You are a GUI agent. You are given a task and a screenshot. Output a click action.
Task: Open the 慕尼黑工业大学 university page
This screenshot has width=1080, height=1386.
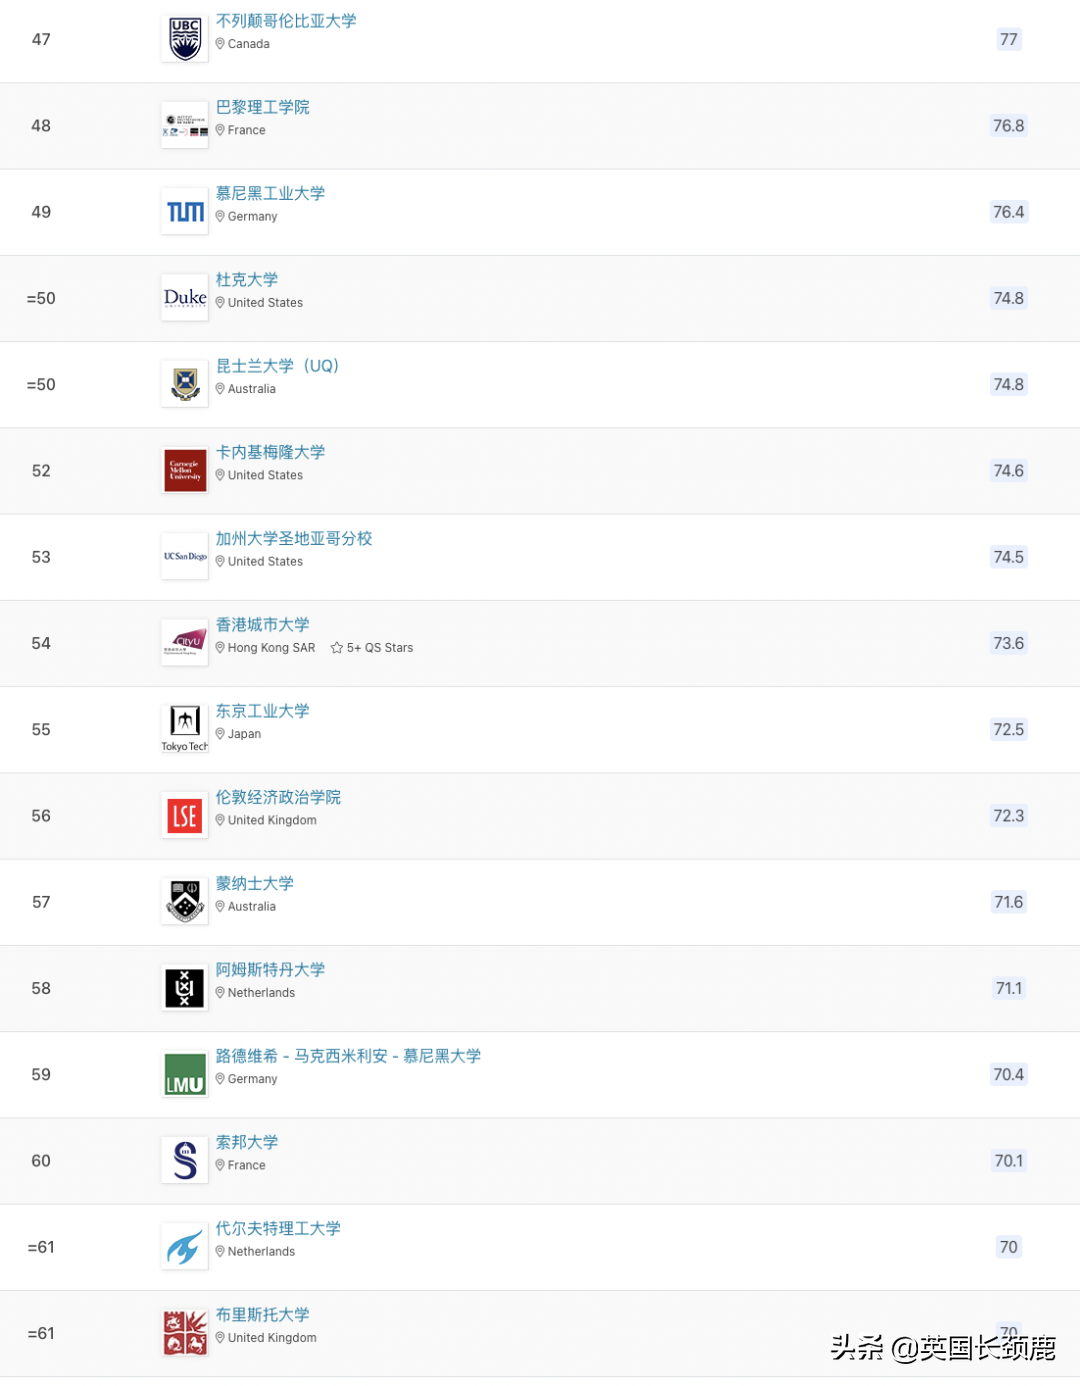pos(270,193)
